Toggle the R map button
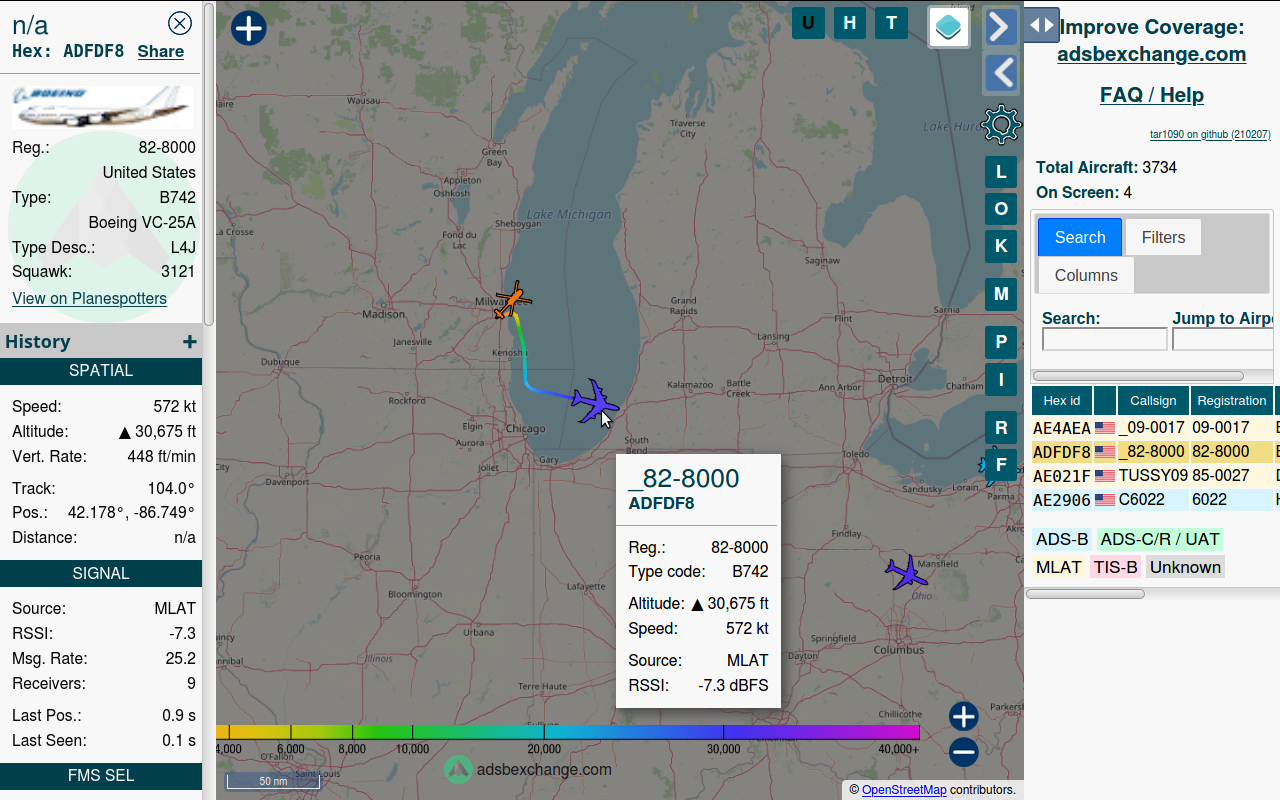Viewport: 1280px width, 800px height. click(x=1001, y=427)
